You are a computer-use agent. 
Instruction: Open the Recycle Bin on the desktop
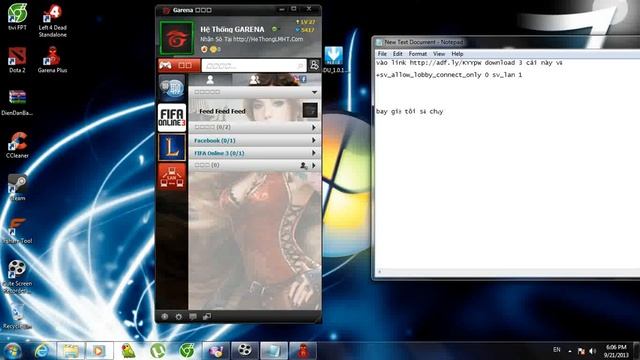click(17, 316)
